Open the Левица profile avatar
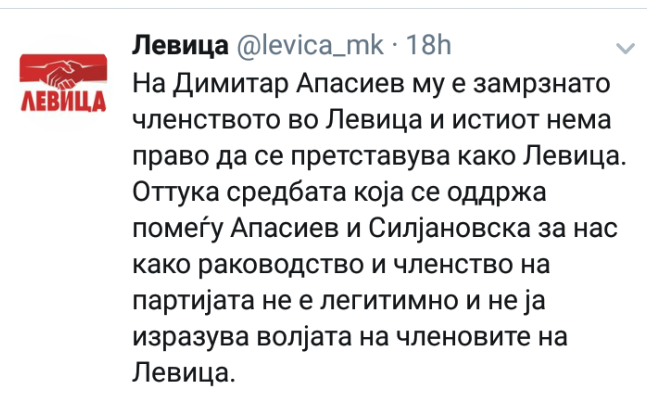Image resolution: width=647 pixels, height=404 pixels. click(x=64, y=83)
